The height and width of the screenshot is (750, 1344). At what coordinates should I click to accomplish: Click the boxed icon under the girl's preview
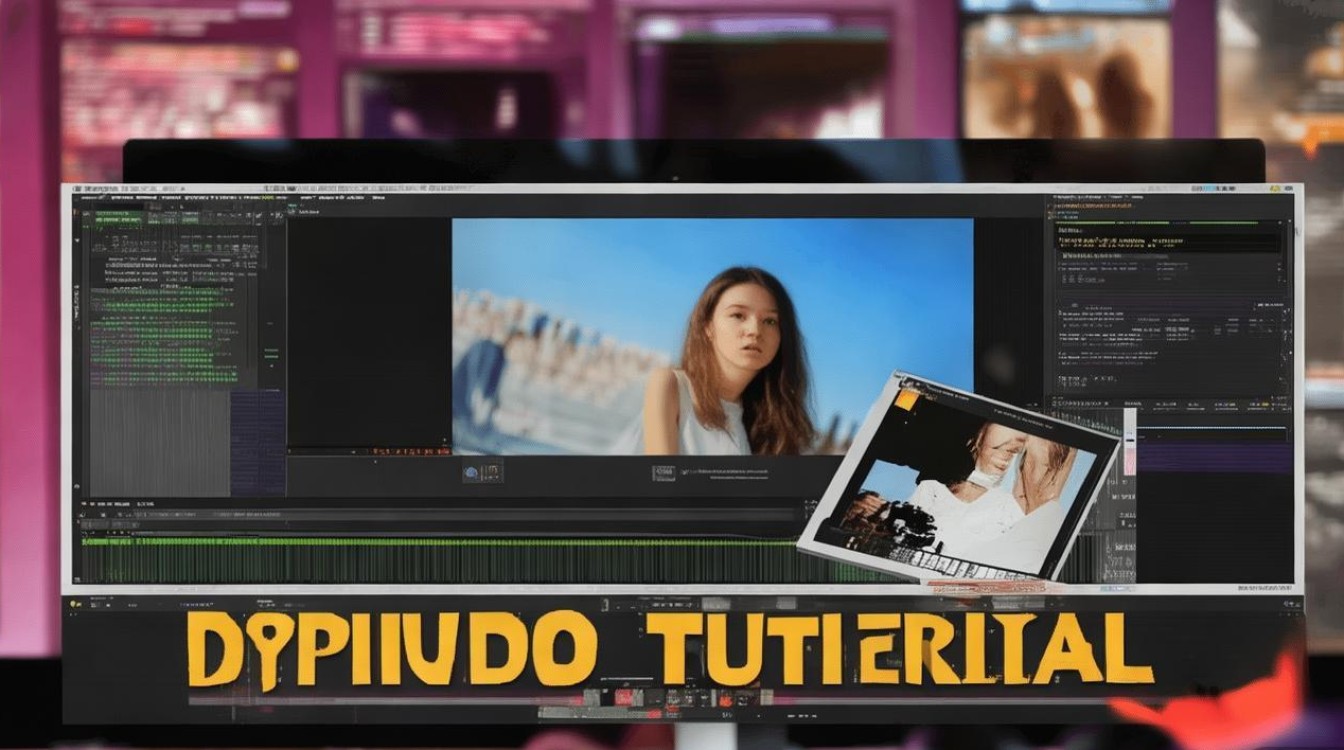[x=664, y=473]
